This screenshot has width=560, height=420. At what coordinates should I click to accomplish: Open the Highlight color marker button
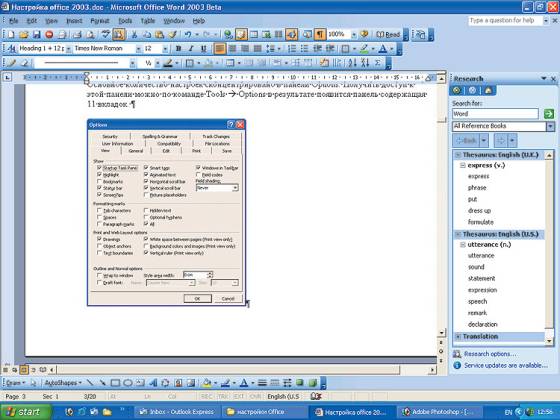click(x=364, y=49)
